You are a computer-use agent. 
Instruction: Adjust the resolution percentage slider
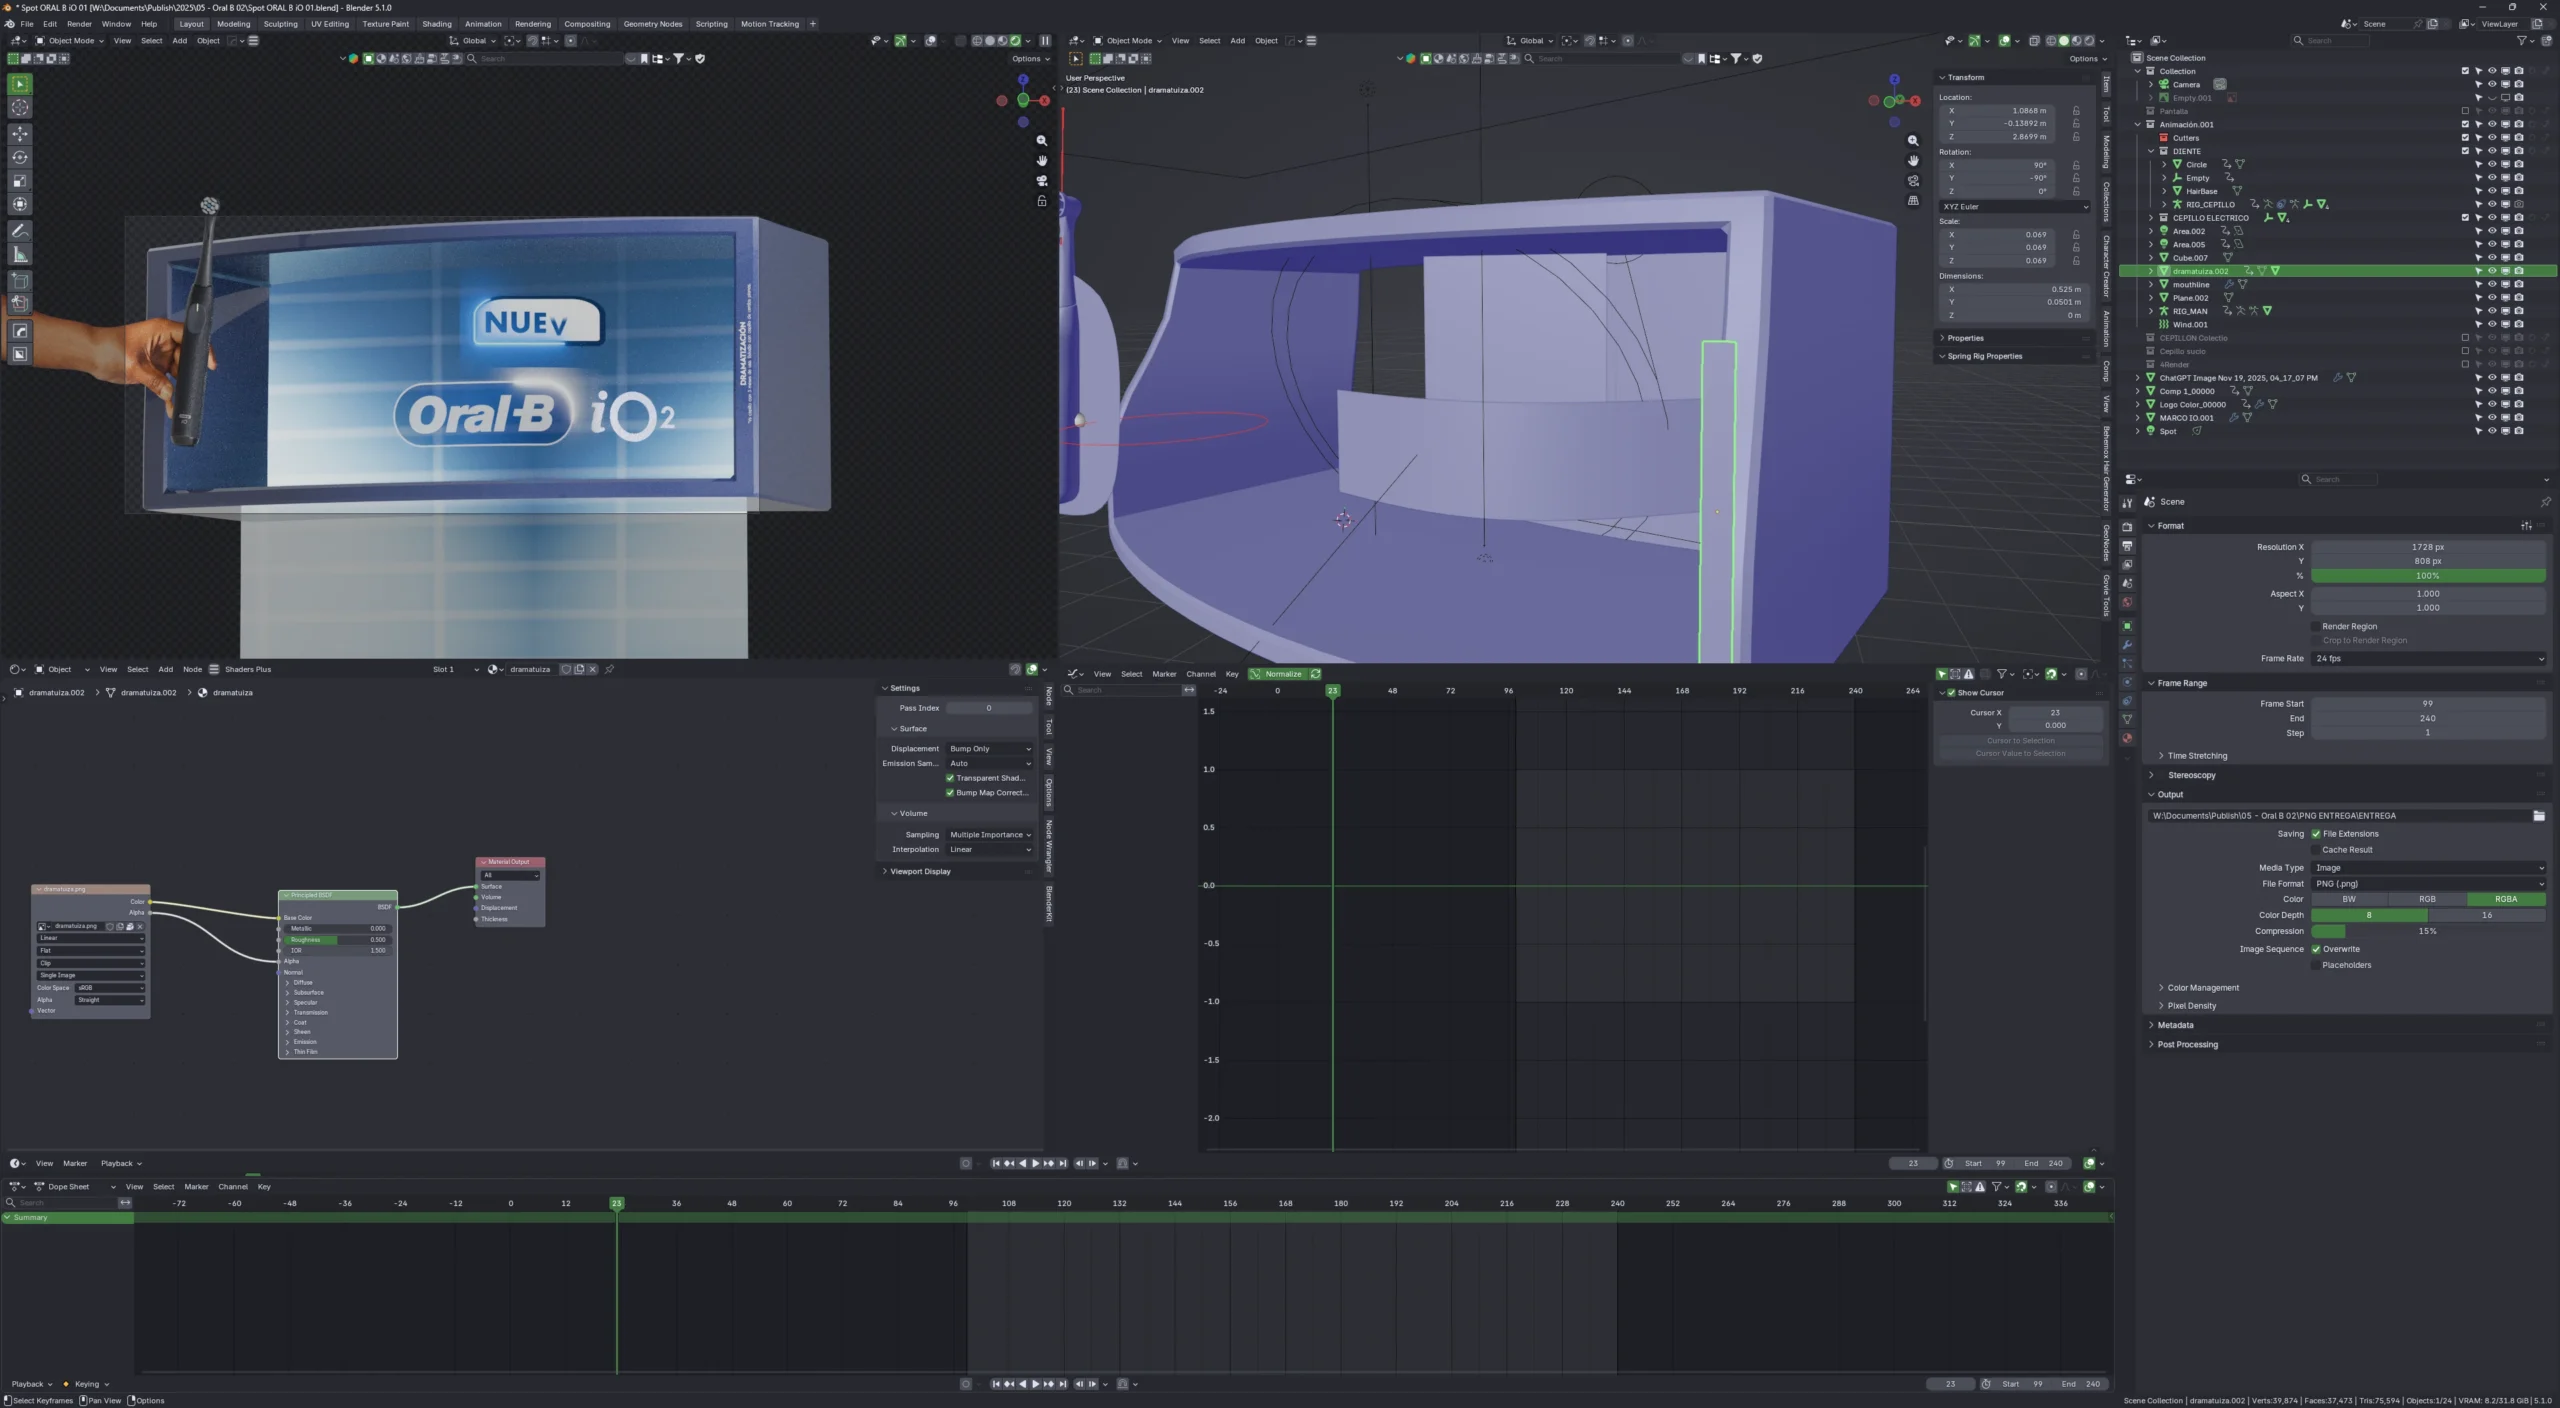2428,576
